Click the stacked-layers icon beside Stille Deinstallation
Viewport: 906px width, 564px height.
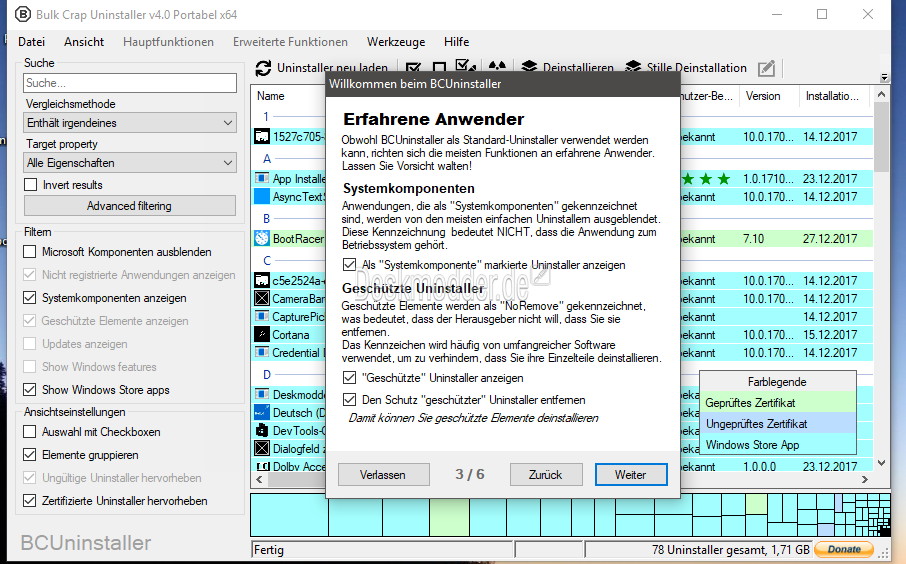click(x=633, y=68)
